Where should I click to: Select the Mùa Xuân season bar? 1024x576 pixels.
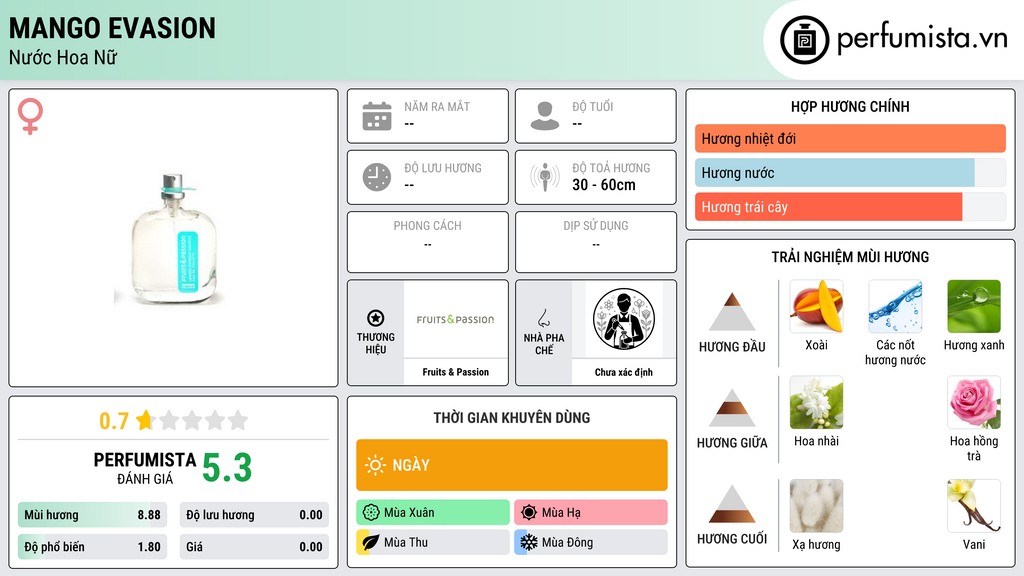(x=433, y=513)
